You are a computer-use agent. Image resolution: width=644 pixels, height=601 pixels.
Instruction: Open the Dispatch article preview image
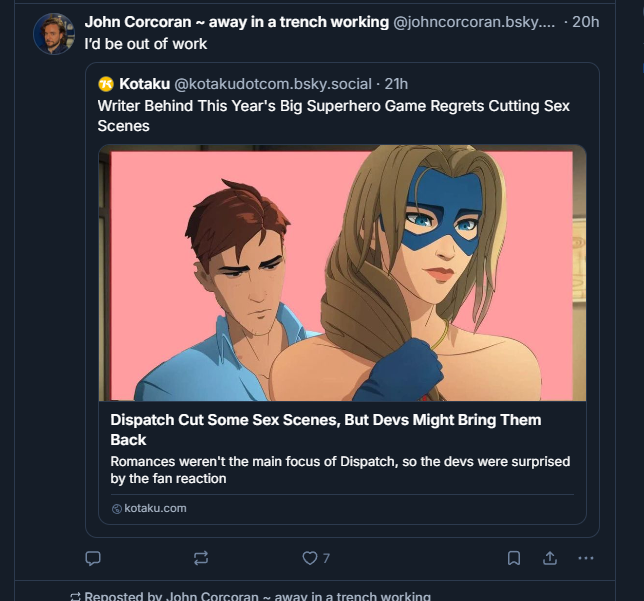pos(342,274)
